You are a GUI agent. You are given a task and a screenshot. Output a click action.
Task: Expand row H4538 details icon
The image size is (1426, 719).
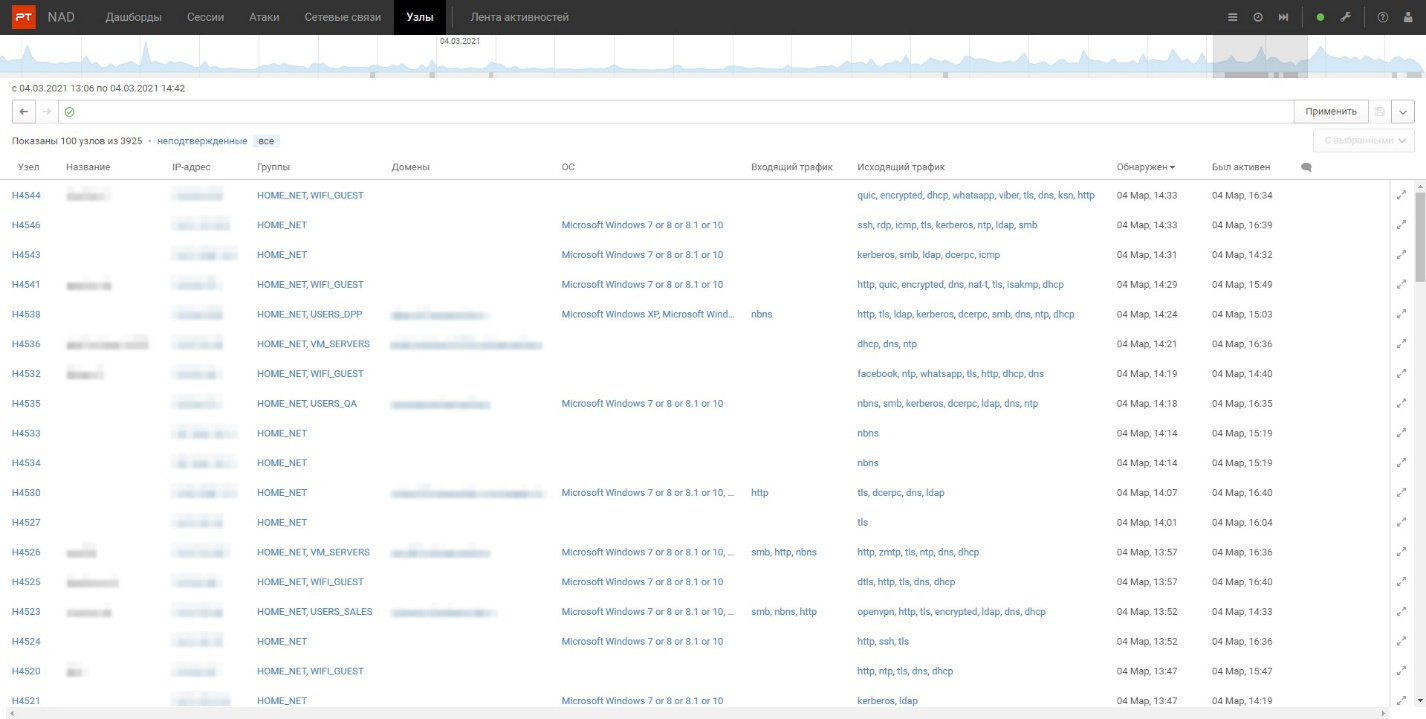(x=1401, y=314)
